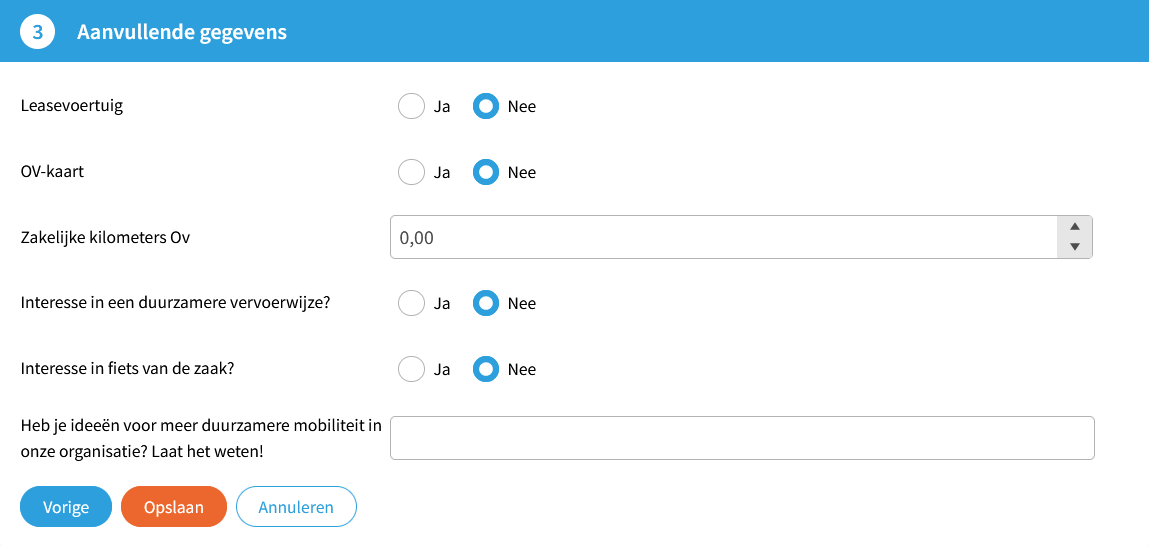This screenshot has height=546, width=1149.
Task: Click the Nee label next to OV-kaart
Action: click(x=522, y=172)
